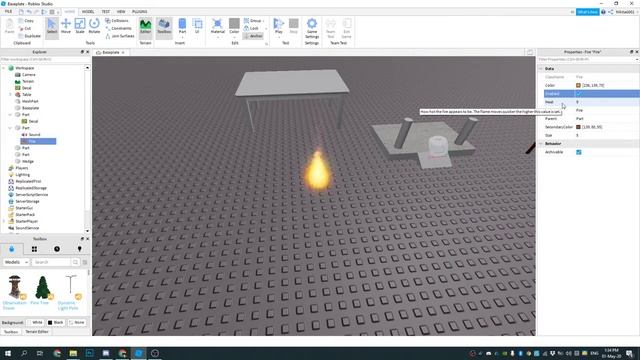Image resolution: width=640 pixels, height=360 pixels.
Task: Open Toolbox Marketplace tab
Action: click(11, 249)
